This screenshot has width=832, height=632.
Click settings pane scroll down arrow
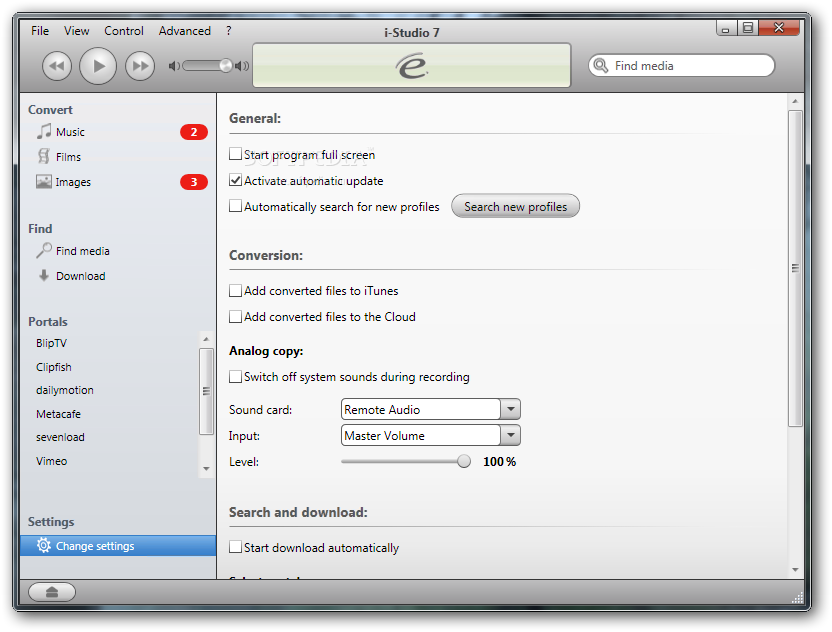[x=795, y=570]
